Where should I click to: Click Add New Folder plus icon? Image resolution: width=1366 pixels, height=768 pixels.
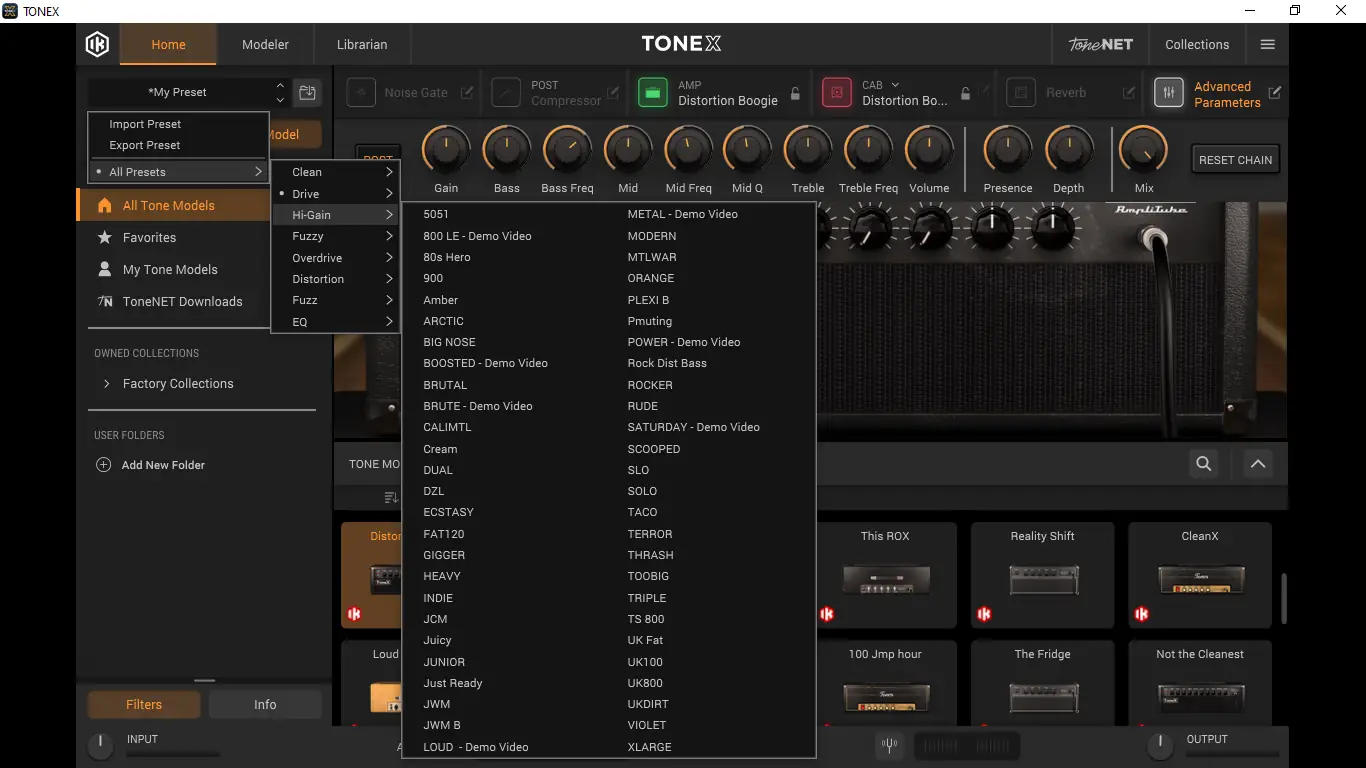[x=103, y=465]
